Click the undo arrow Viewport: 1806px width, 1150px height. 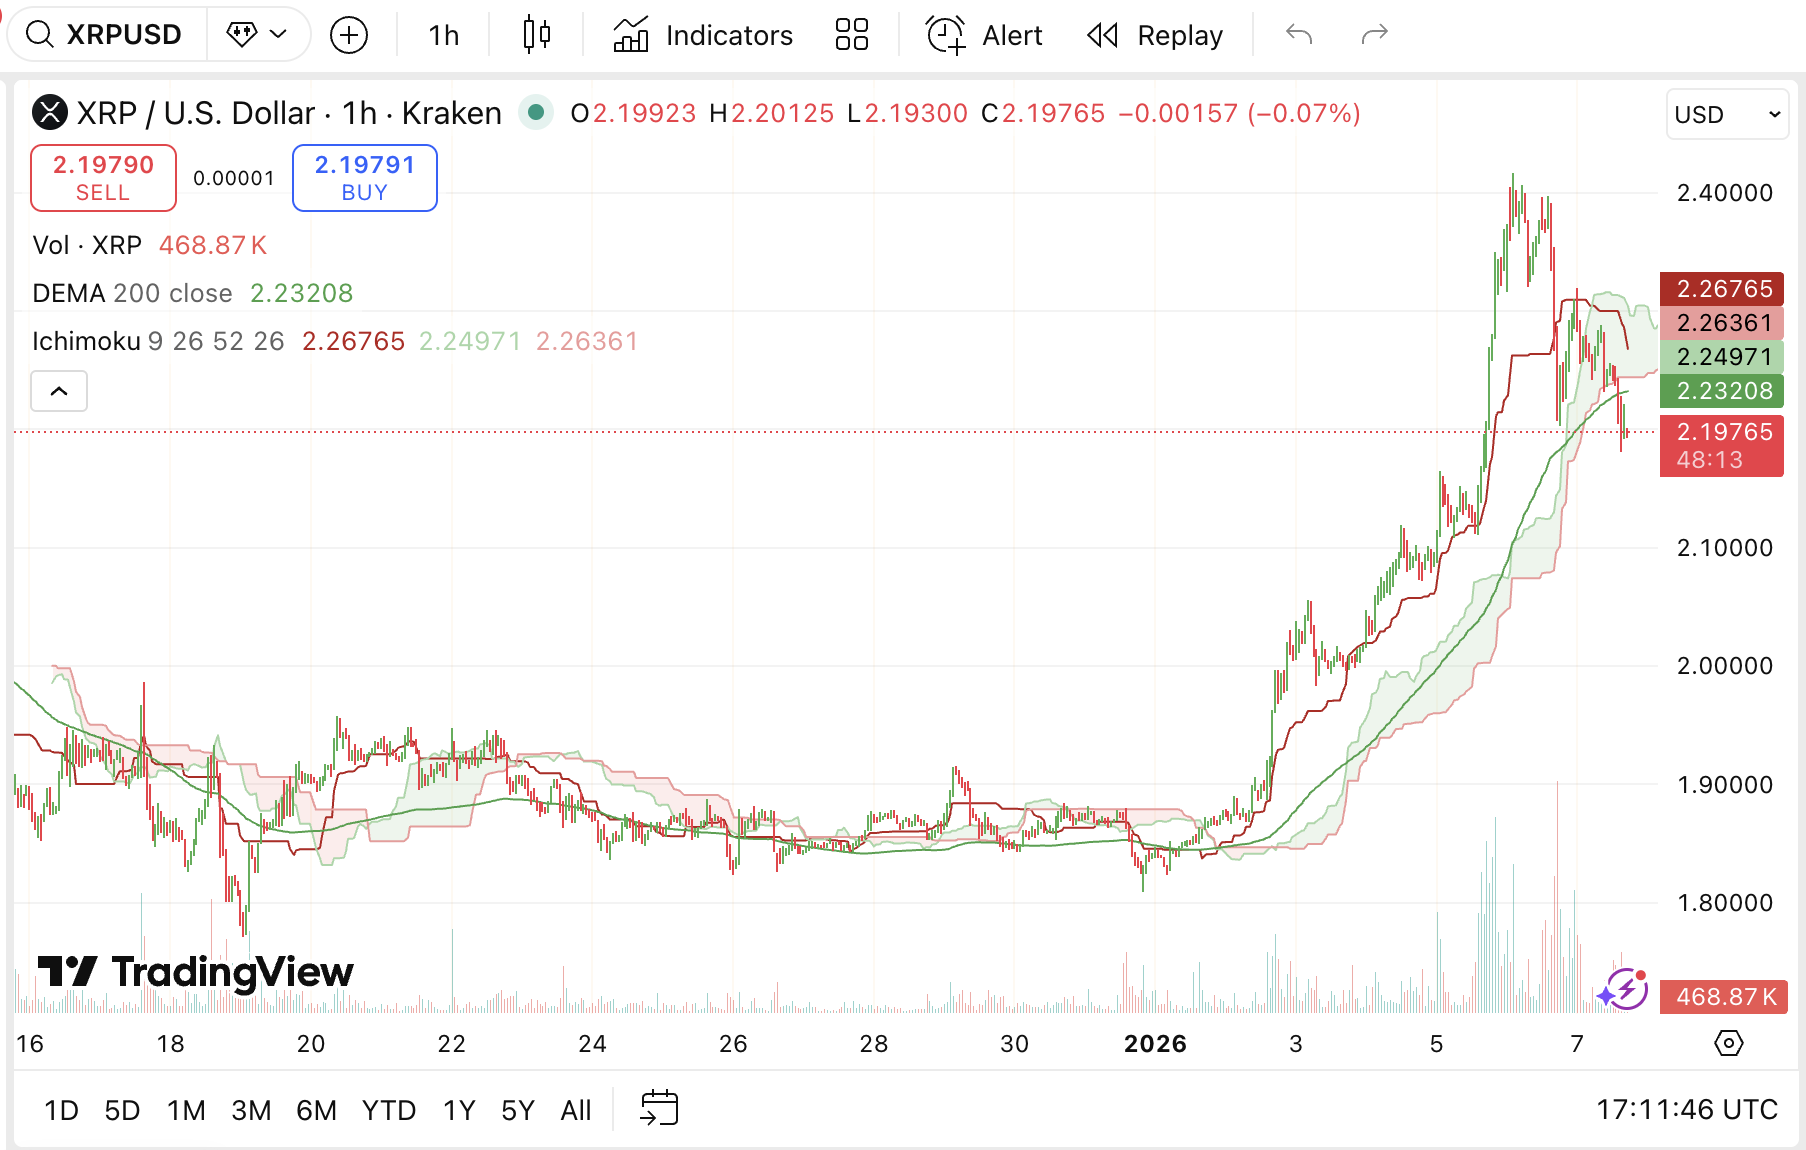click(1299, 35)
